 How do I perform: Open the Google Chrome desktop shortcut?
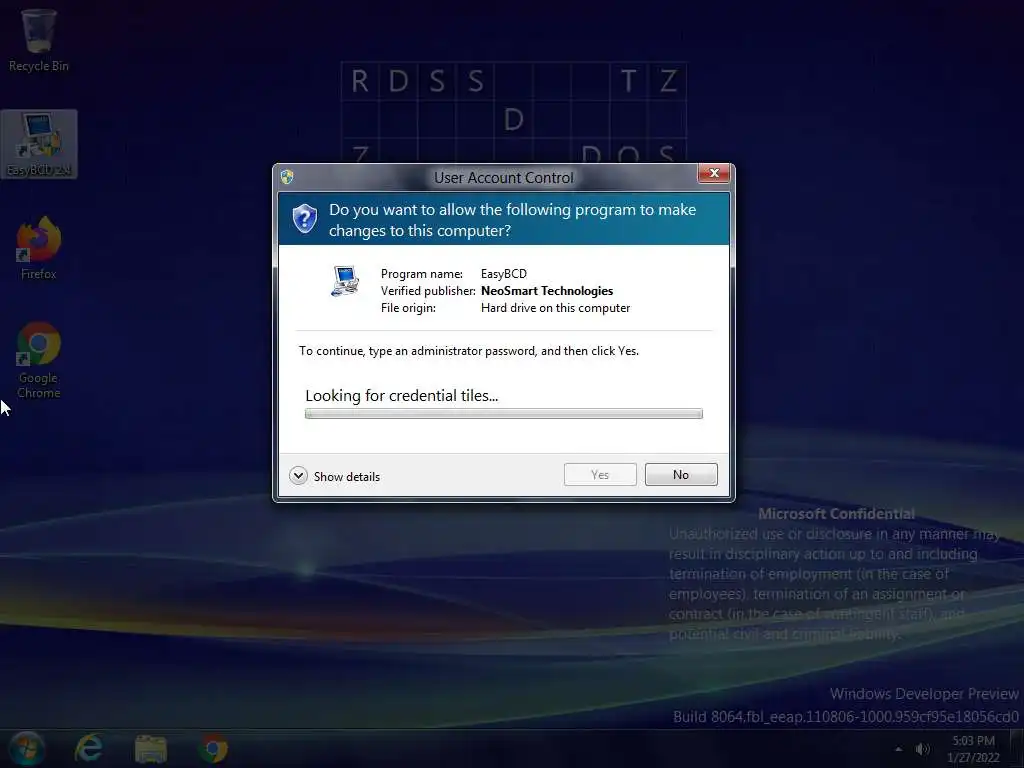(39, 360)
